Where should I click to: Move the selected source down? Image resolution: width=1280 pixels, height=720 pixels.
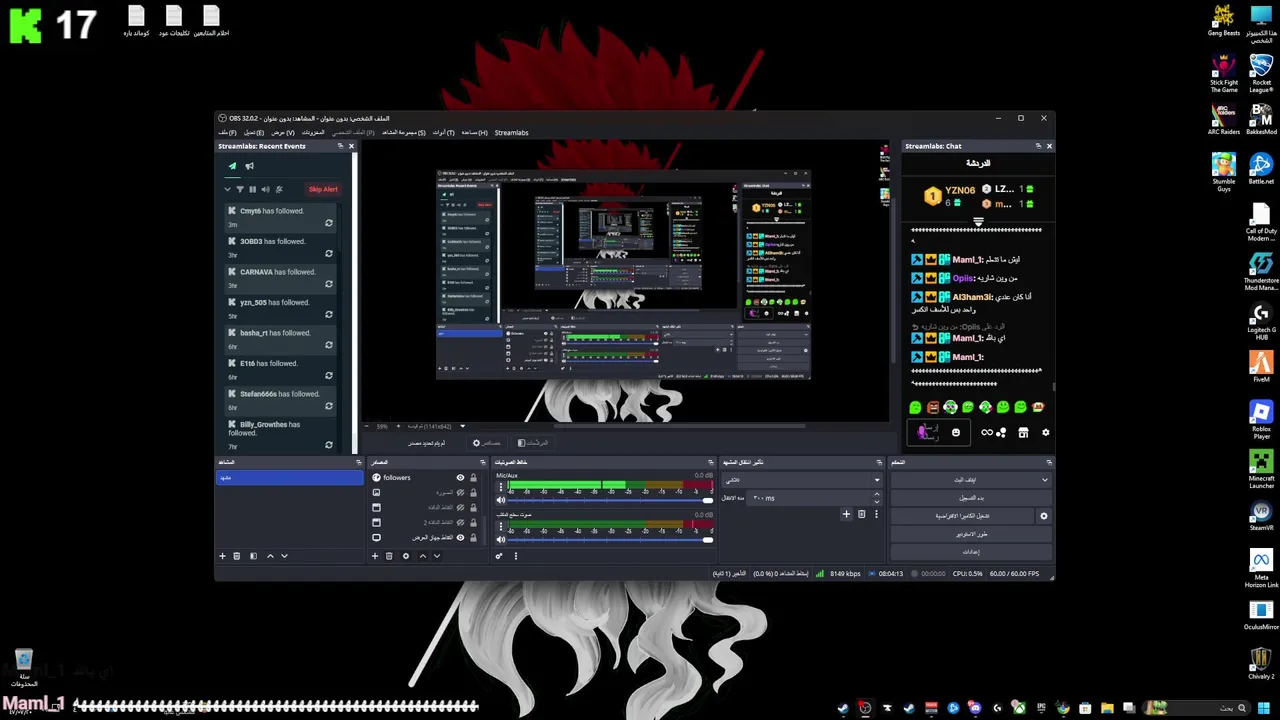point(436,556)
